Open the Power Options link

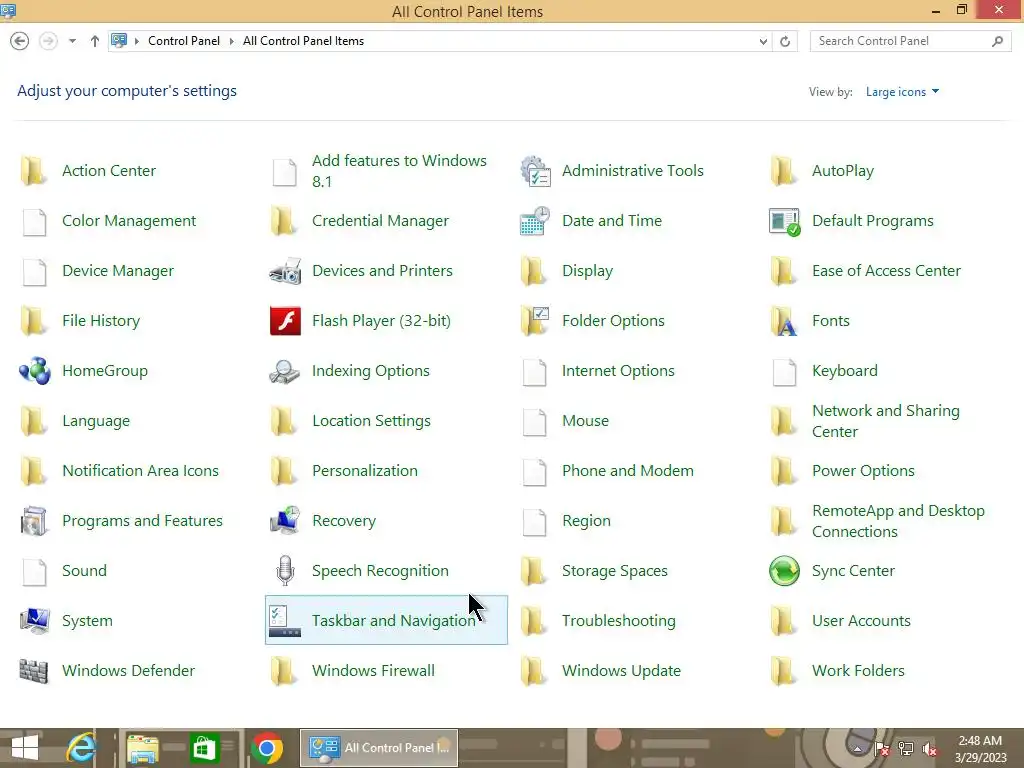863,471
